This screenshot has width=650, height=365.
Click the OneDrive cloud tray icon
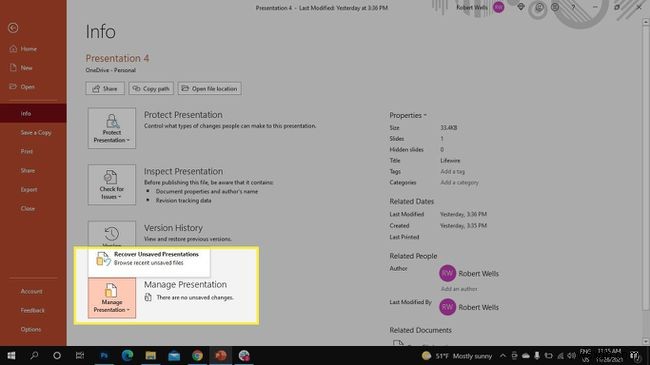(x=526, y=356)
